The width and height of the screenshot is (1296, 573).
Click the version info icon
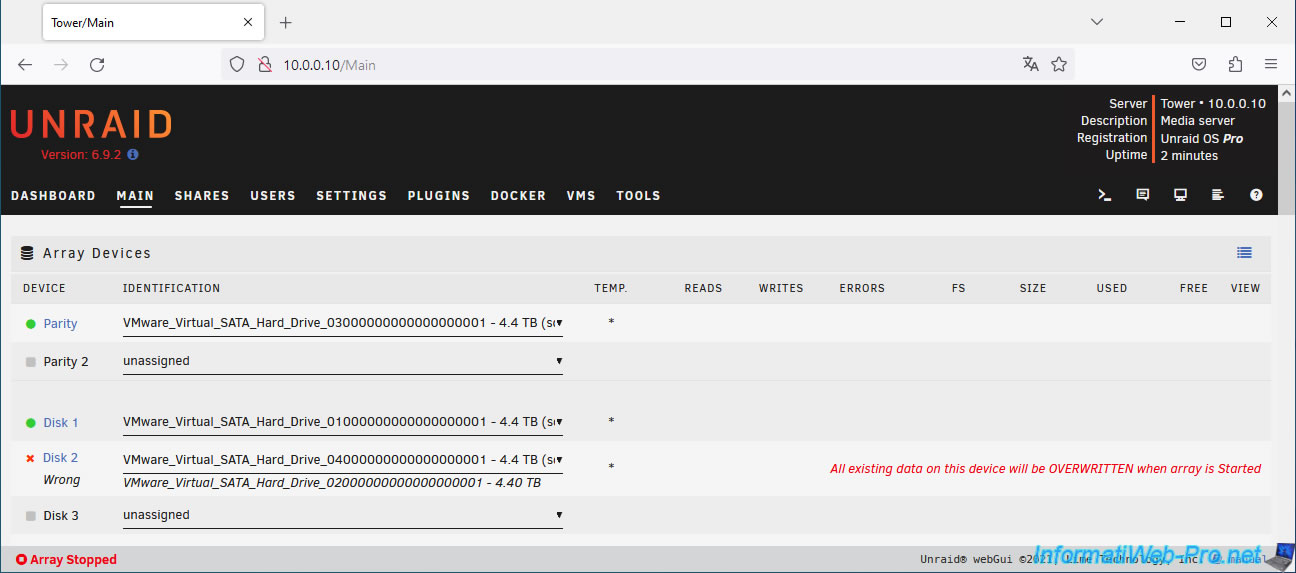133,155
